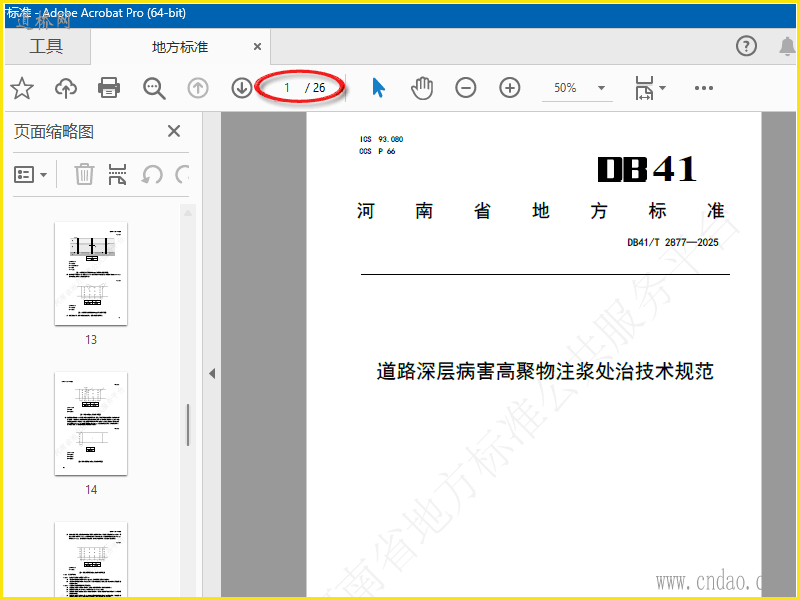800x600 pixels.
Task: Open the 50% zoom level dropdown
Action: [602, 88]
